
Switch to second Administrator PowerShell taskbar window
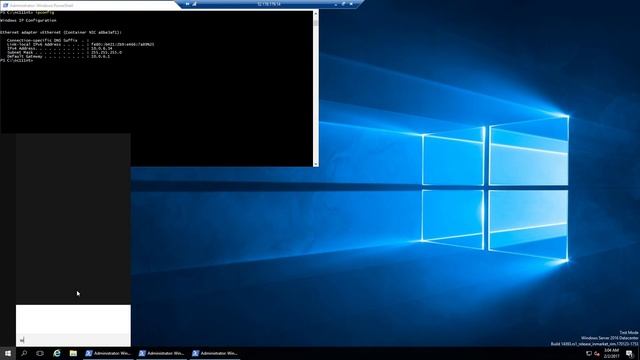[162, 353]
